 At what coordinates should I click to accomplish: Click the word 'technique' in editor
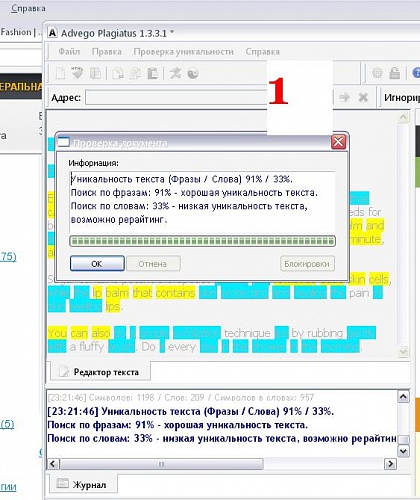(x=247, y=333)
